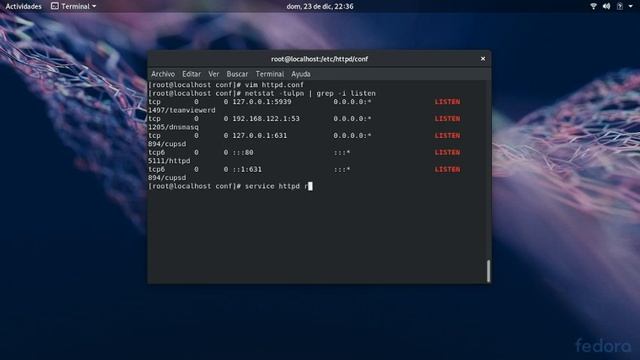
Task: Click LISTEN in the teamviewerd row
Action: pyautogui.click(x=447, y=102)
